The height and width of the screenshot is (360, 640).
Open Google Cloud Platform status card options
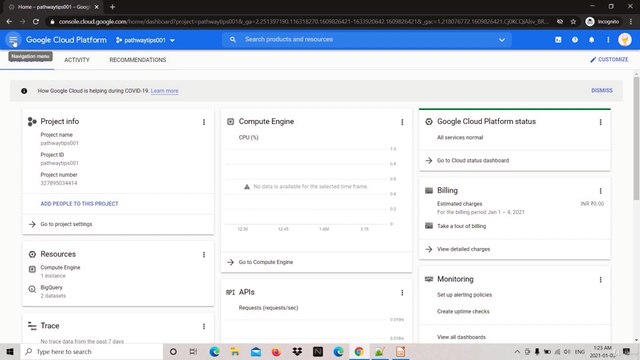[x=600, y=122]
